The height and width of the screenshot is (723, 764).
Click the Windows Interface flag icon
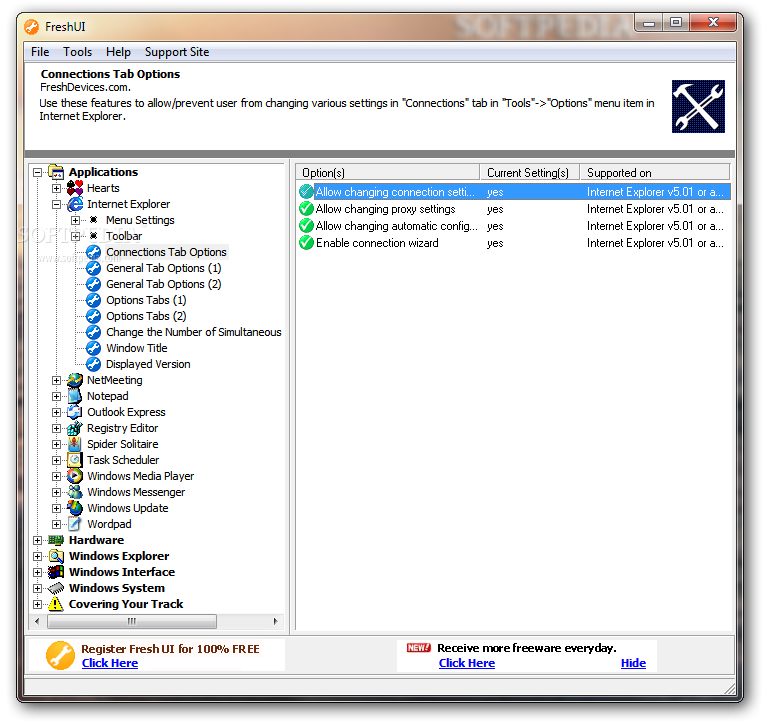(x=56, y=572)
